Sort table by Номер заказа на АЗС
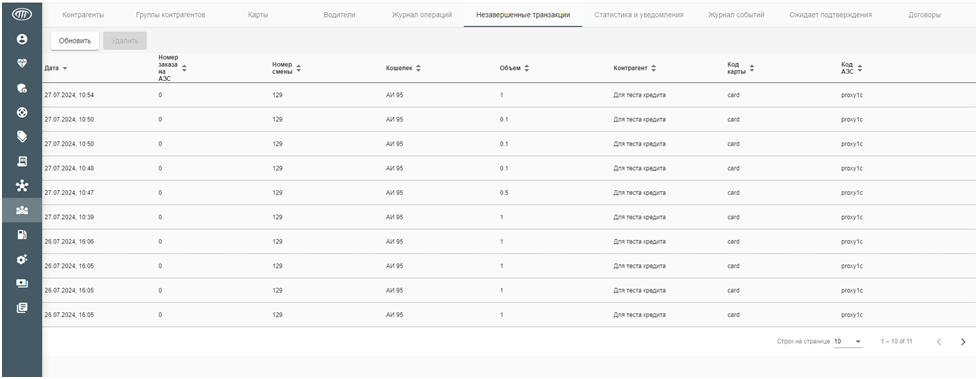 click(173, 68)
